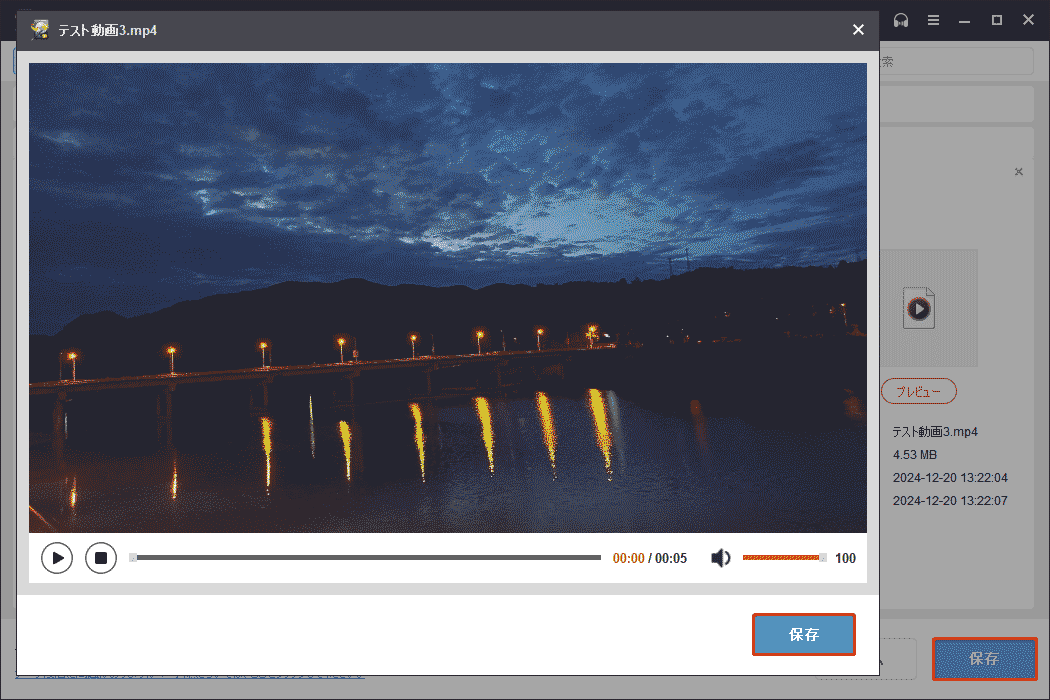Screen dimensions: 1050x700
Task: Click the search field in the main window
Action: coord(960,62)
